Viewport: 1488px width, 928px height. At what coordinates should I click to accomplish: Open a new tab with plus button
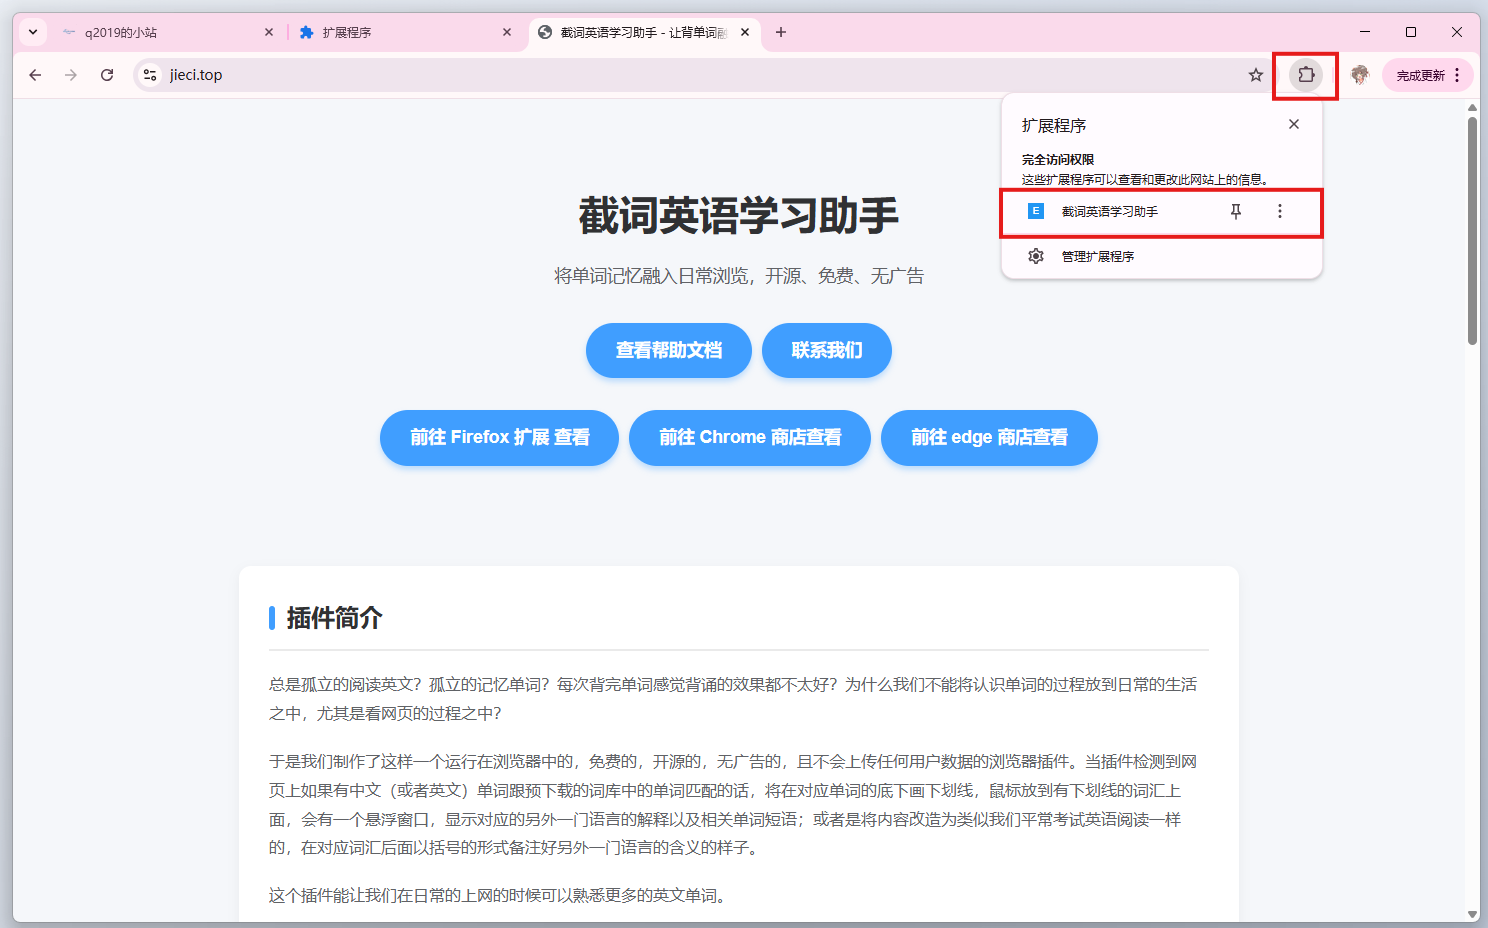781,32
